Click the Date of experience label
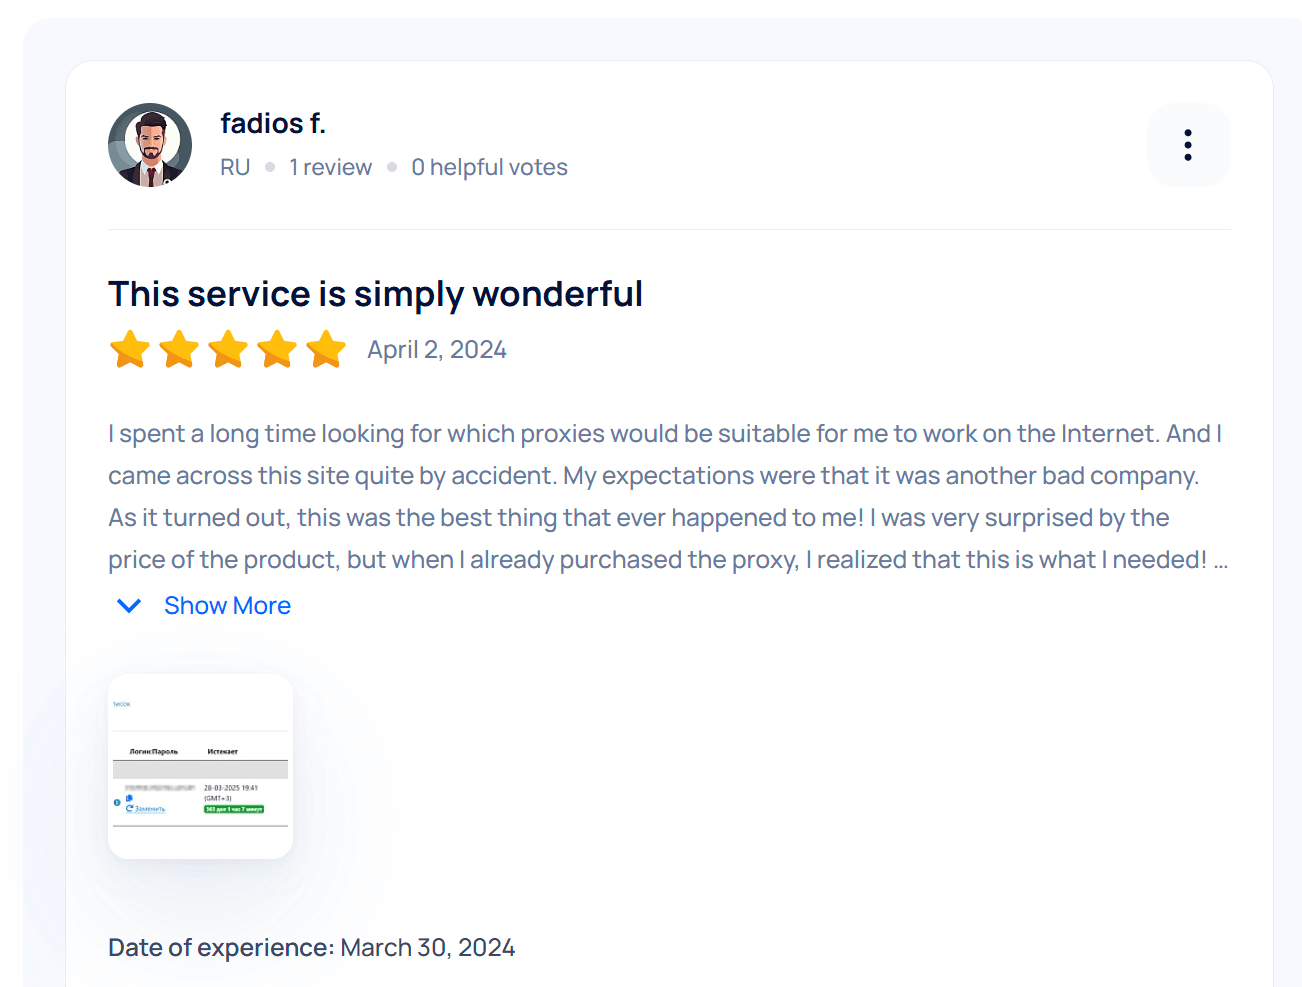This screenshot has height=987, width=1302. [221, 948]
